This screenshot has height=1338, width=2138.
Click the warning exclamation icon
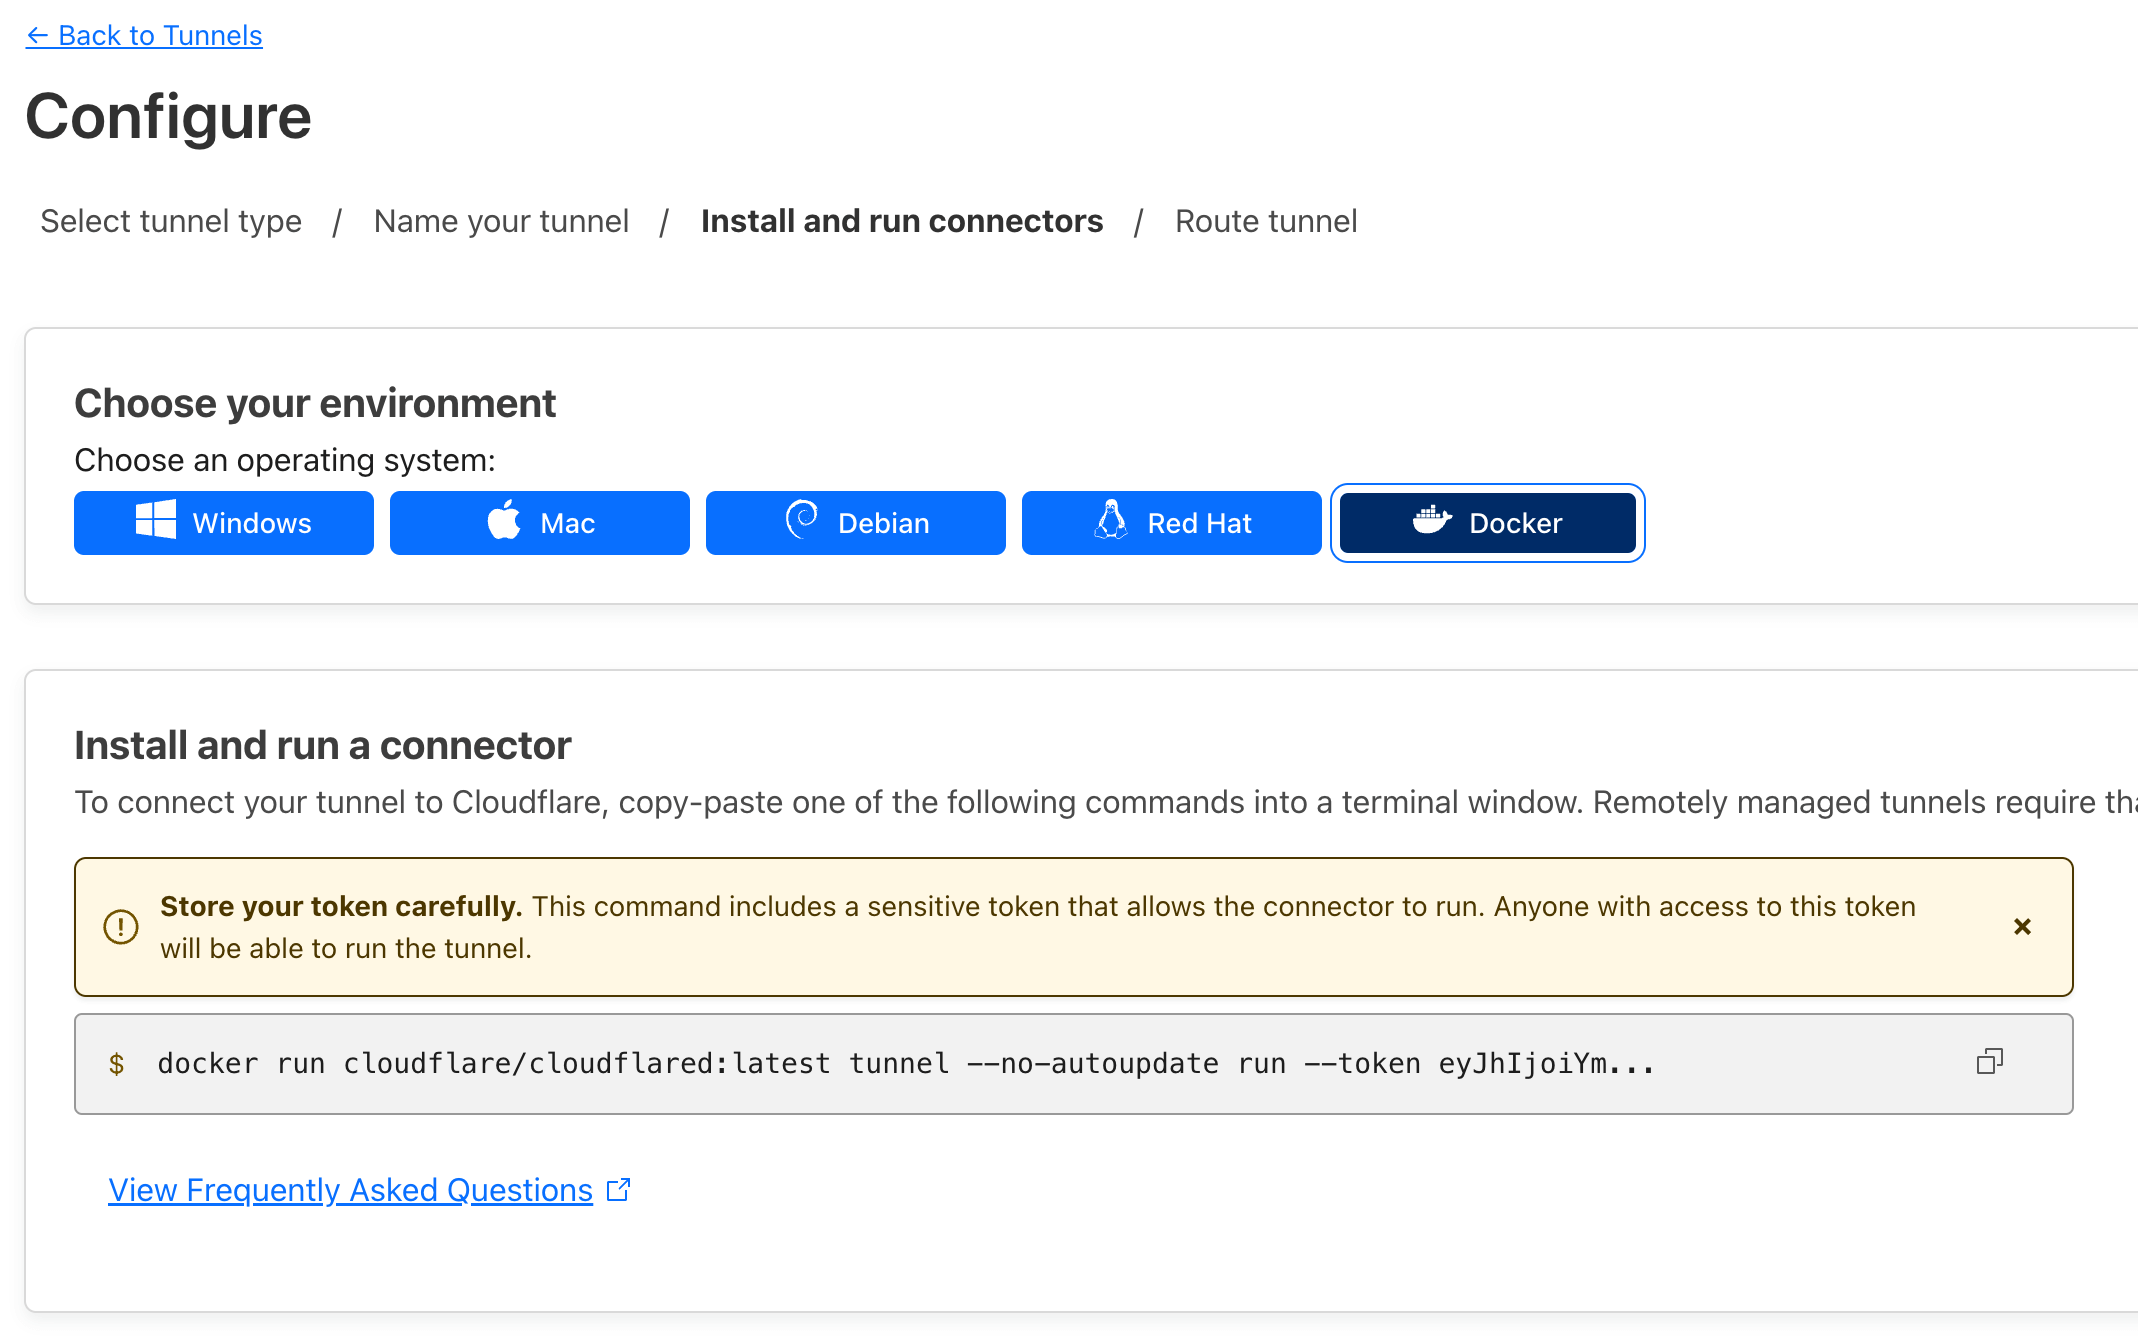click(121, 927)
